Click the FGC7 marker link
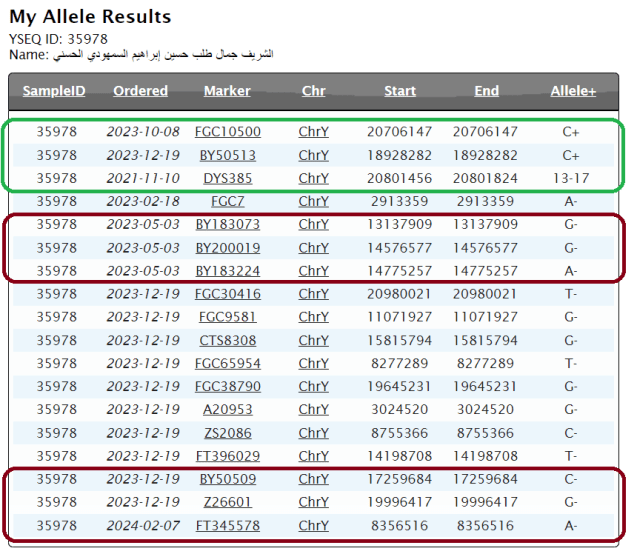The height and width of the screenshot is (554, 637). (x=227, y=201)
